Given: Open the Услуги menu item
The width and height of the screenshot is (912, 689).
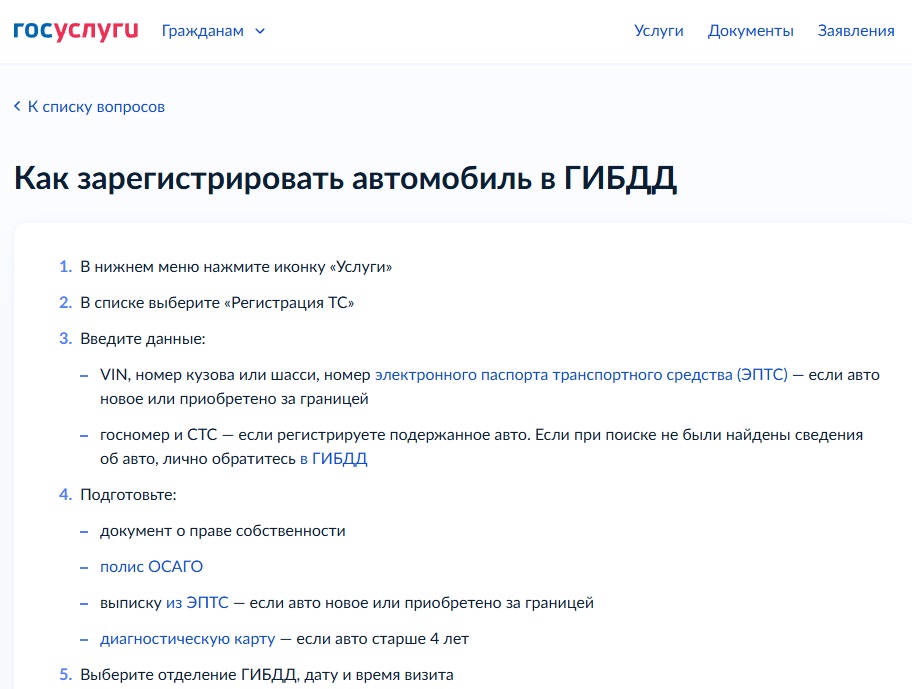Looking at the screenshot, I should coord(658,31).
